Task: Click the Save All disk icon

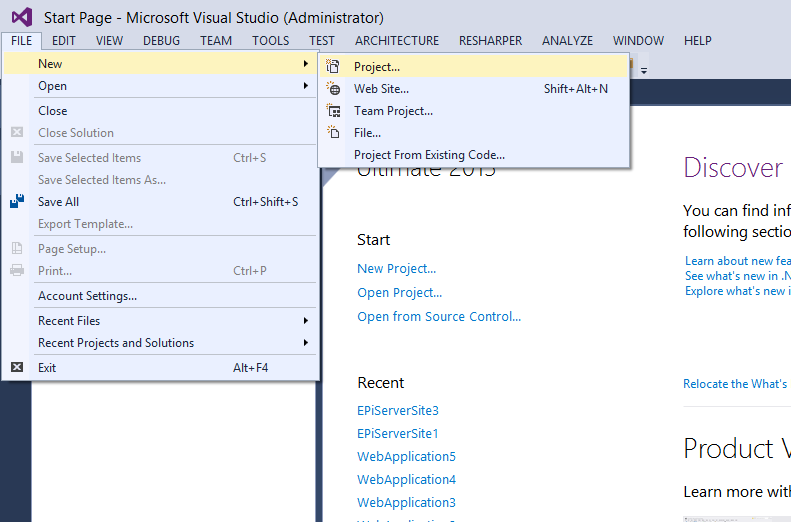Action: (x=17, y=202)
